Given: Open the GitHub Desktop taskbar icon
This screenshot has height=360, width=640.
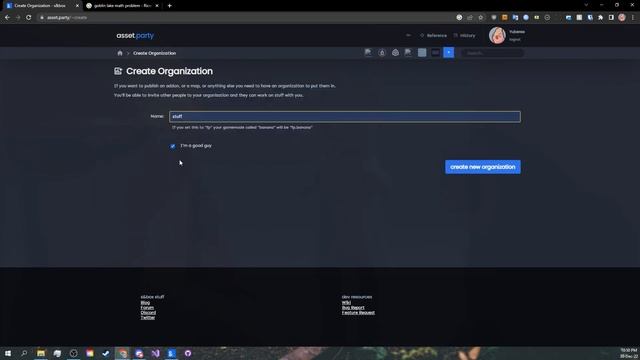Looking at the screenshot, I should click(188, 353).
